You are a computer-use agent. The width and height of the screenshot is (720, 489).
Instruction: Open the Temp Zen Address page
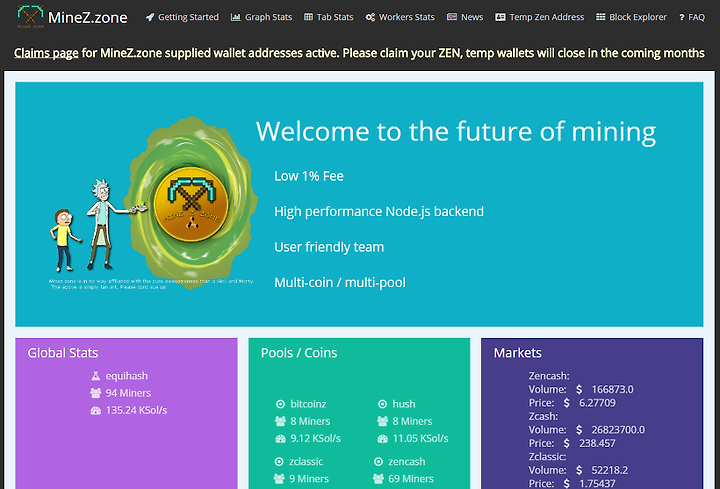[x=547, y=17]
